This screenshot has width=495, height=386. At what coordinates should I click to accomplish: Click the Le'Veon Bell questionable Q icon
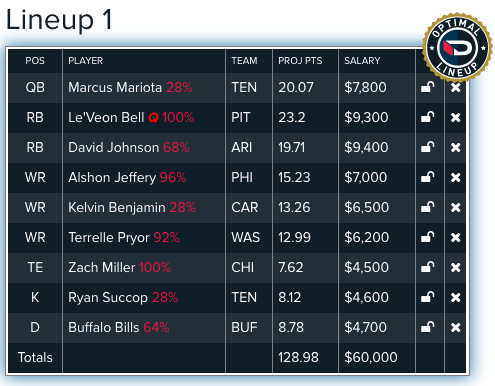153,118
